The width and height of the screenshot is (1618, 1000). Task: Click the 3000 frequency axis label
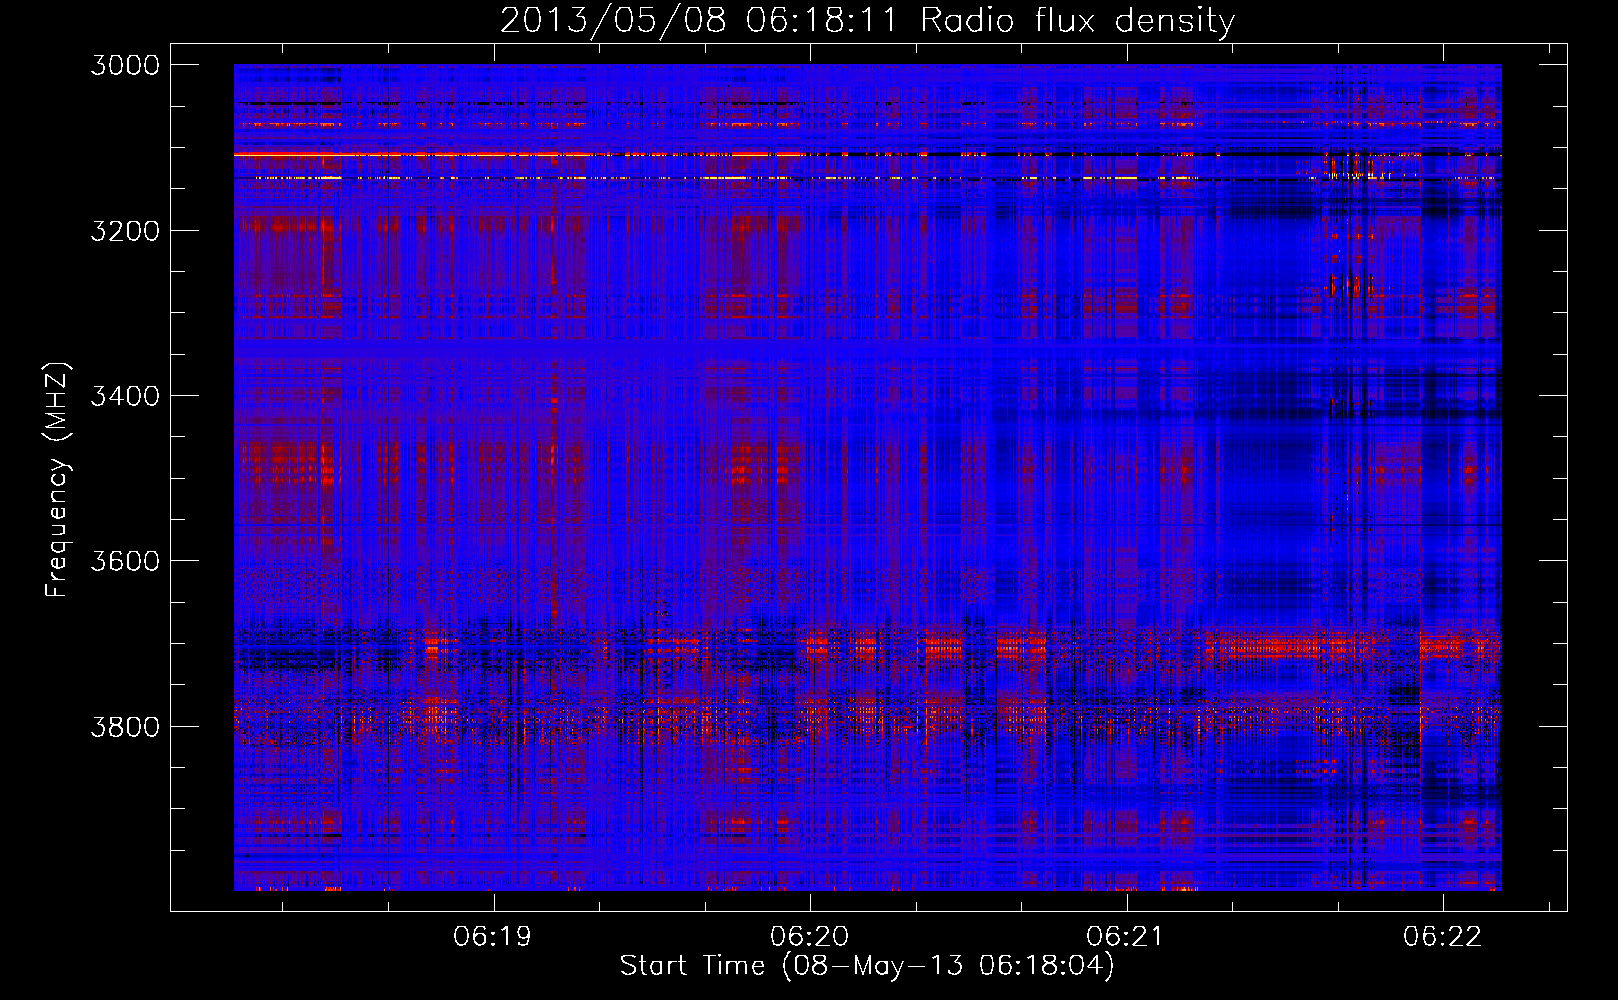(125, 65)
